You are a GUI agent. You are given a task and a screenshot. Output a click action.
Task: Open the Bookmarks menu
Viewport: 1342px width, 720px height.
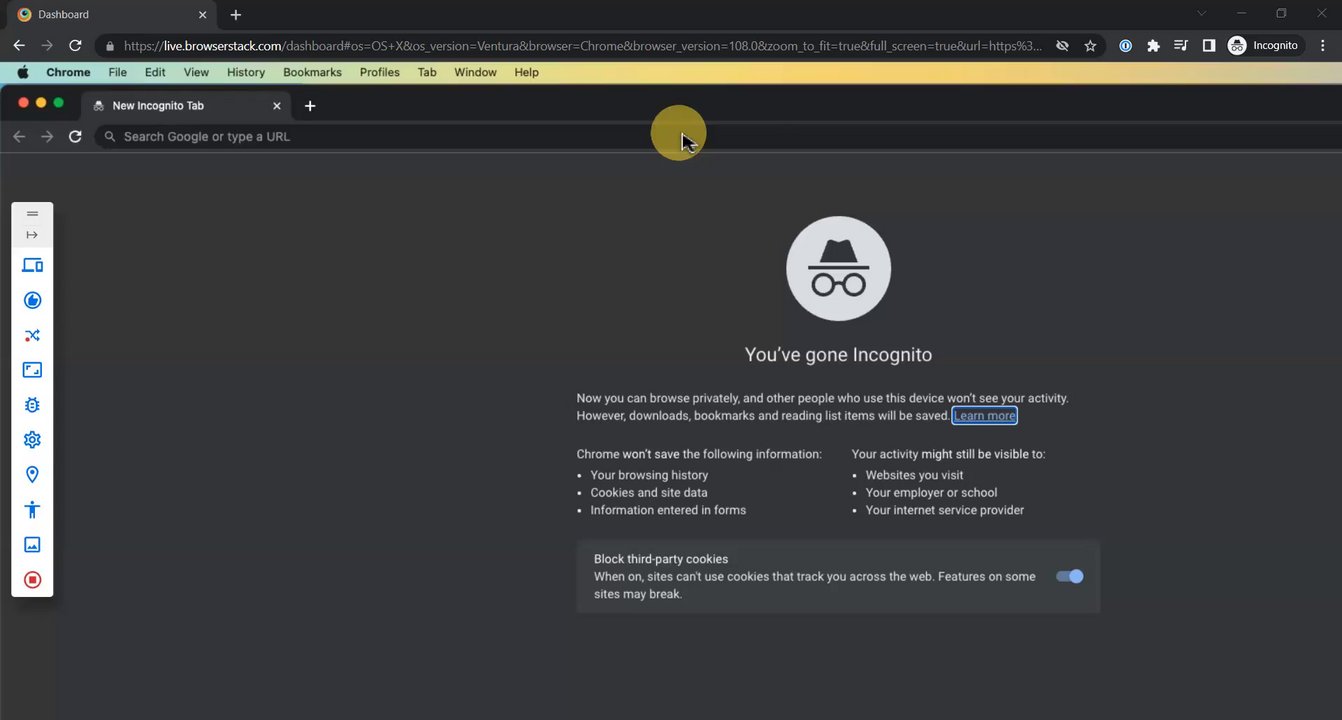pyautogui.click(x=312, y=72)
